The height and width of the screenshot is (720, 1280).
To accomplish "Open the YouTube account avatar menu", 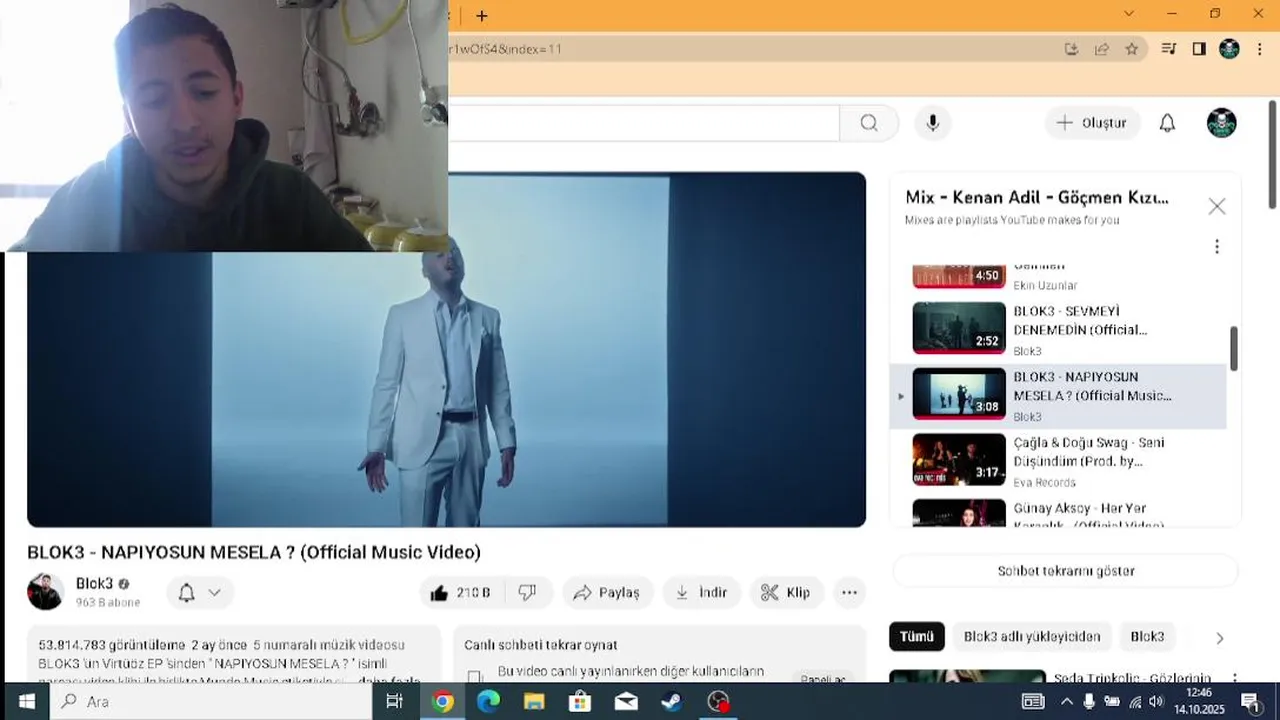I will (1222, 123).
